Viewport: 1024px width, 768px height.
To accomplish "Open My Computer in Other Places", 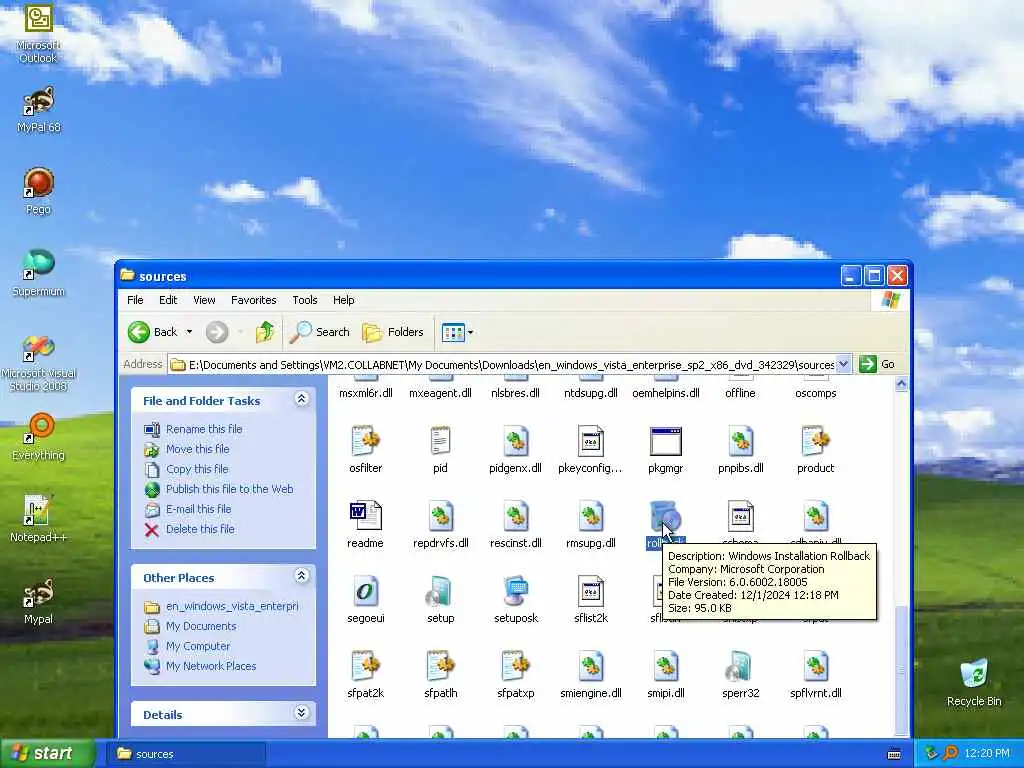I will (x=198, y=646).
